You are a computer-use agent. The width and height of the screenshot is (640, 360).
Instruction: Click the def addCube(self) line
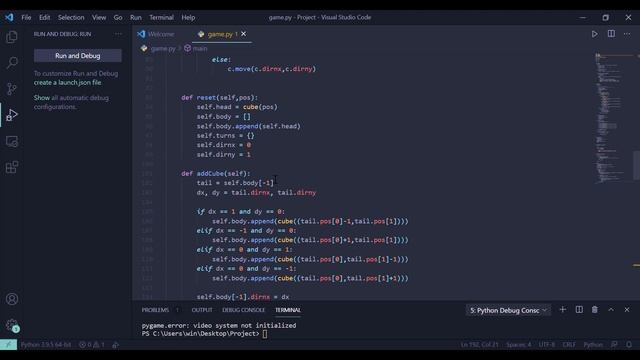coord(216,173)
